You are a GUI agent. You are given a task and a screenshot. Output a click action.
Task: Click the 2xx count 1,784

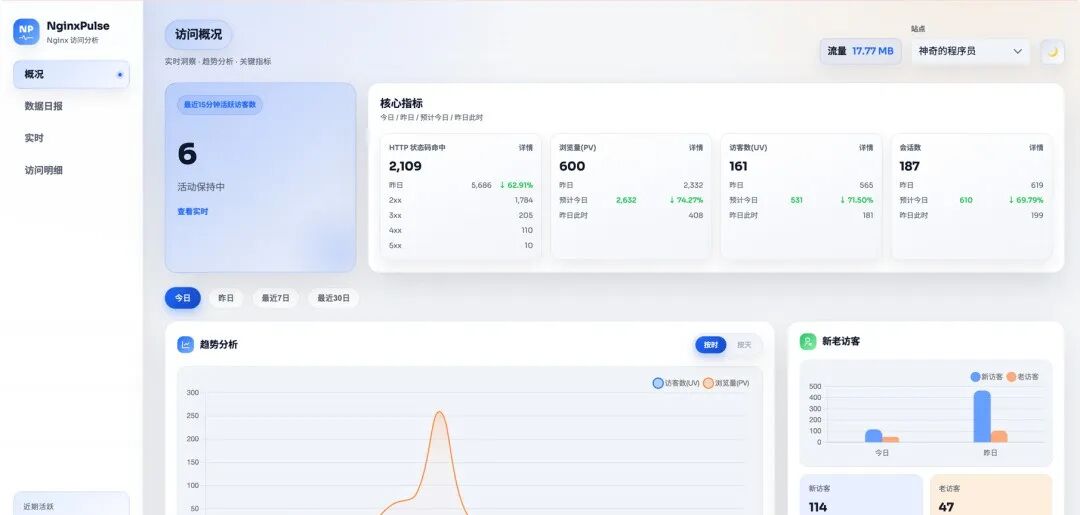tap(523, 200)
